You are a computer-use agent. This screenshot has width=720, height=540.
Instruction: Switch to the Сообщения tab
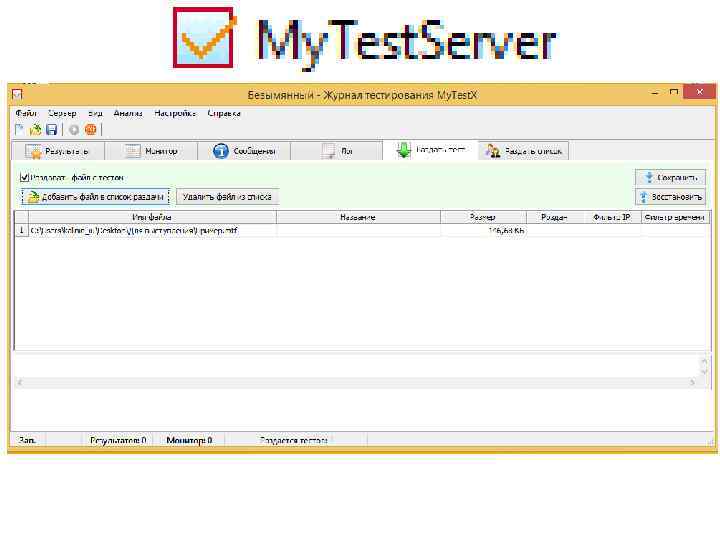point(244,151)
